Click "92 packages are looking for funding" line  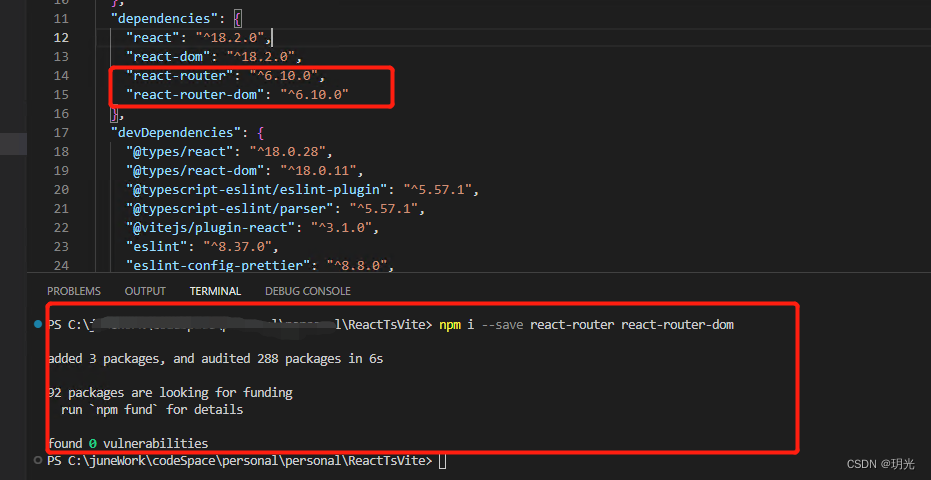pos(170,393)
